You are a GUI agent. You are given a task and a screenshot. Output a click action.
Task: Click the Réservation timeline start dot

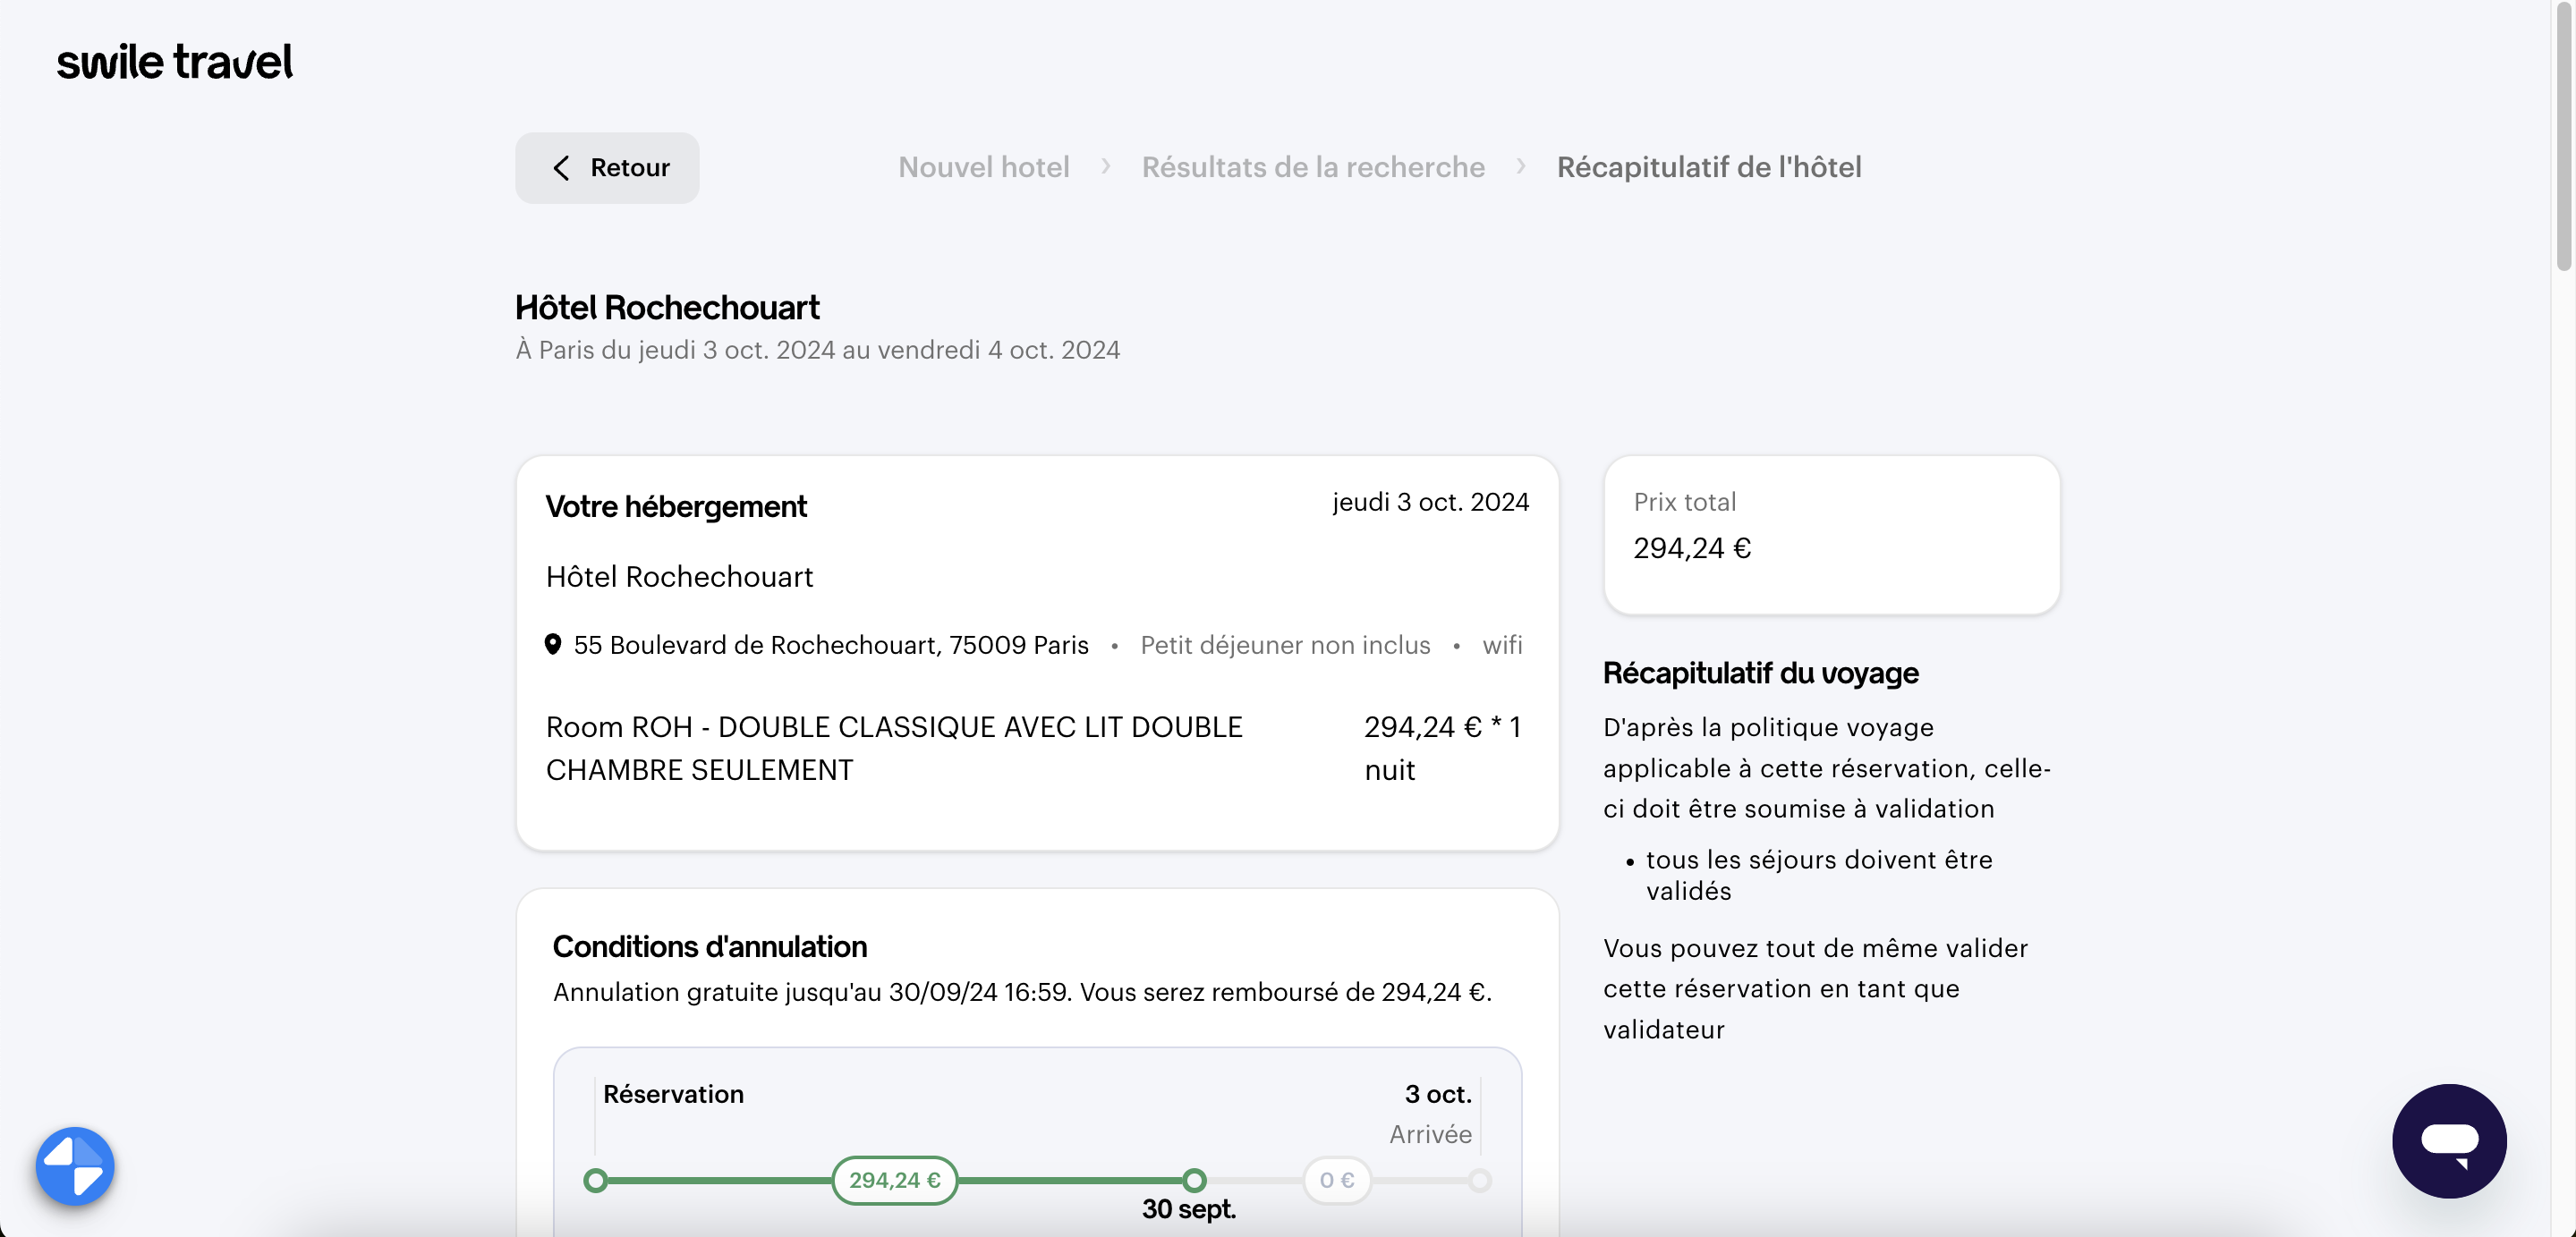[x=595, y=1180]
